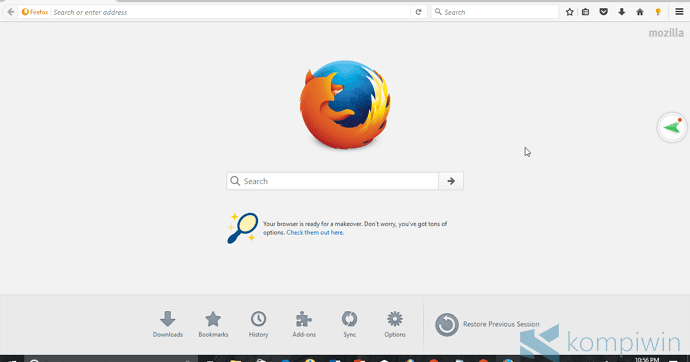Open the Pocket icon in toolbar

point(603,12)
